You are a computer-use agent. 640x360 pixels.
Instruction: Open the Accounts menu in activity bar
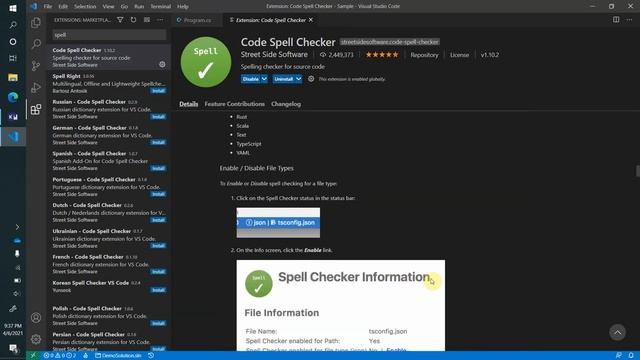coord(36,318)
